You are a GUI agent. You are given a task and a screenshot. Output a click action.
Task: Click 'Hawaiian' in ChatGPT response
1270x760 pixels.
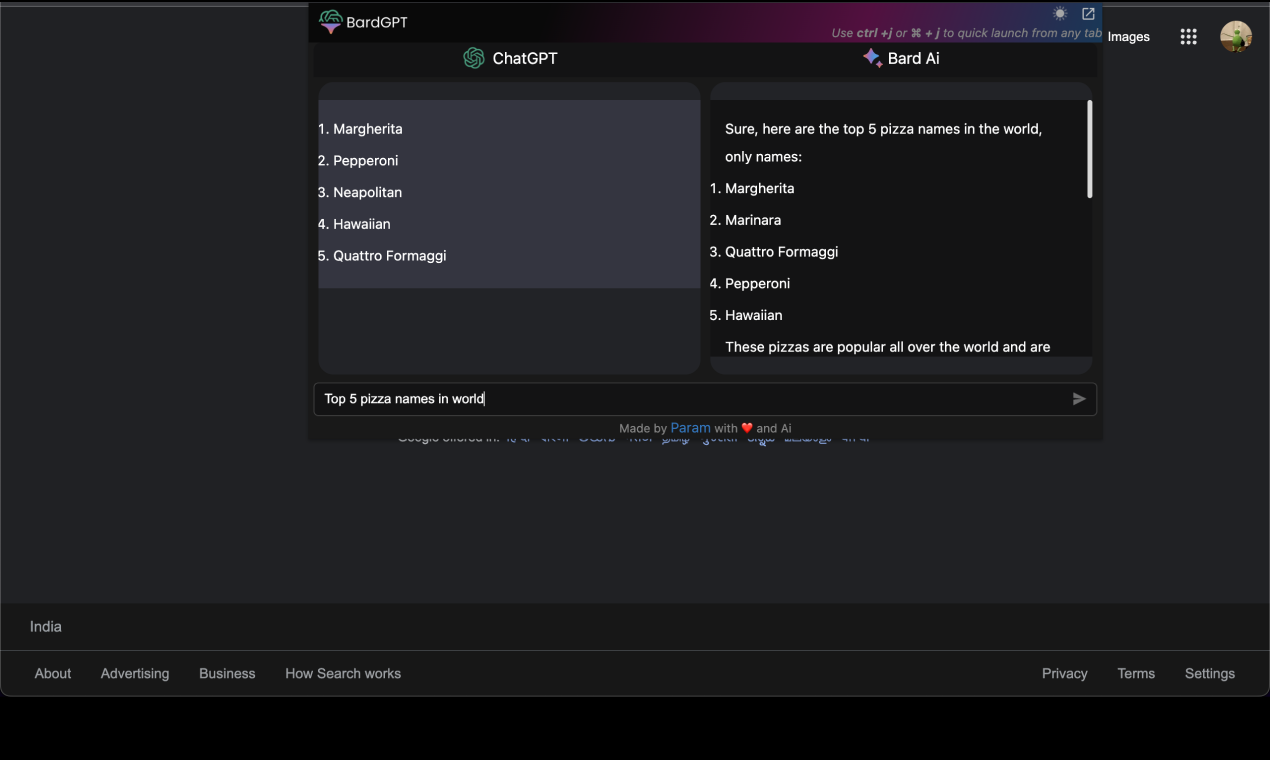[x=362, y=224]
